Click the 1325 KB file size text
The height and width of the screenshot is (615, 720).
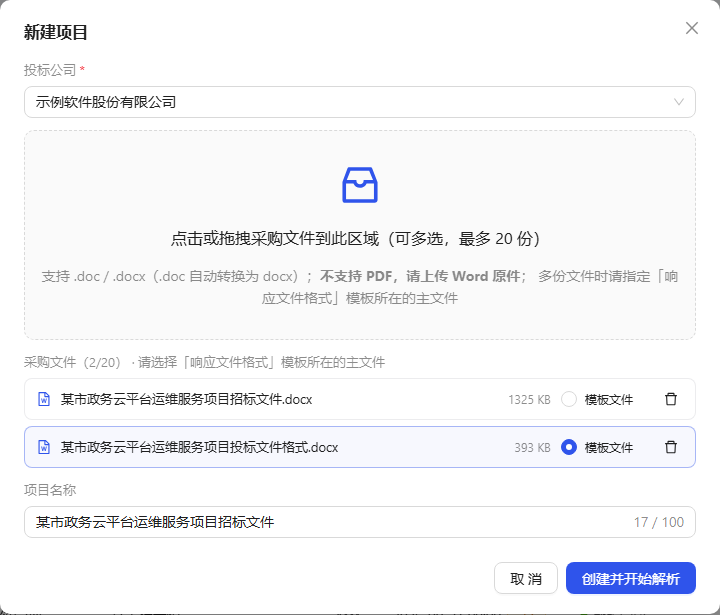[529, 400]
